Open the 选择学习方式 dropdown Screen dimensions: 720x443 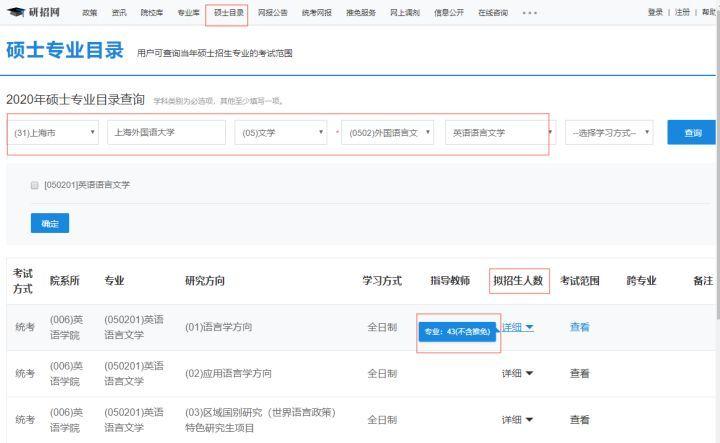point(609,133)
